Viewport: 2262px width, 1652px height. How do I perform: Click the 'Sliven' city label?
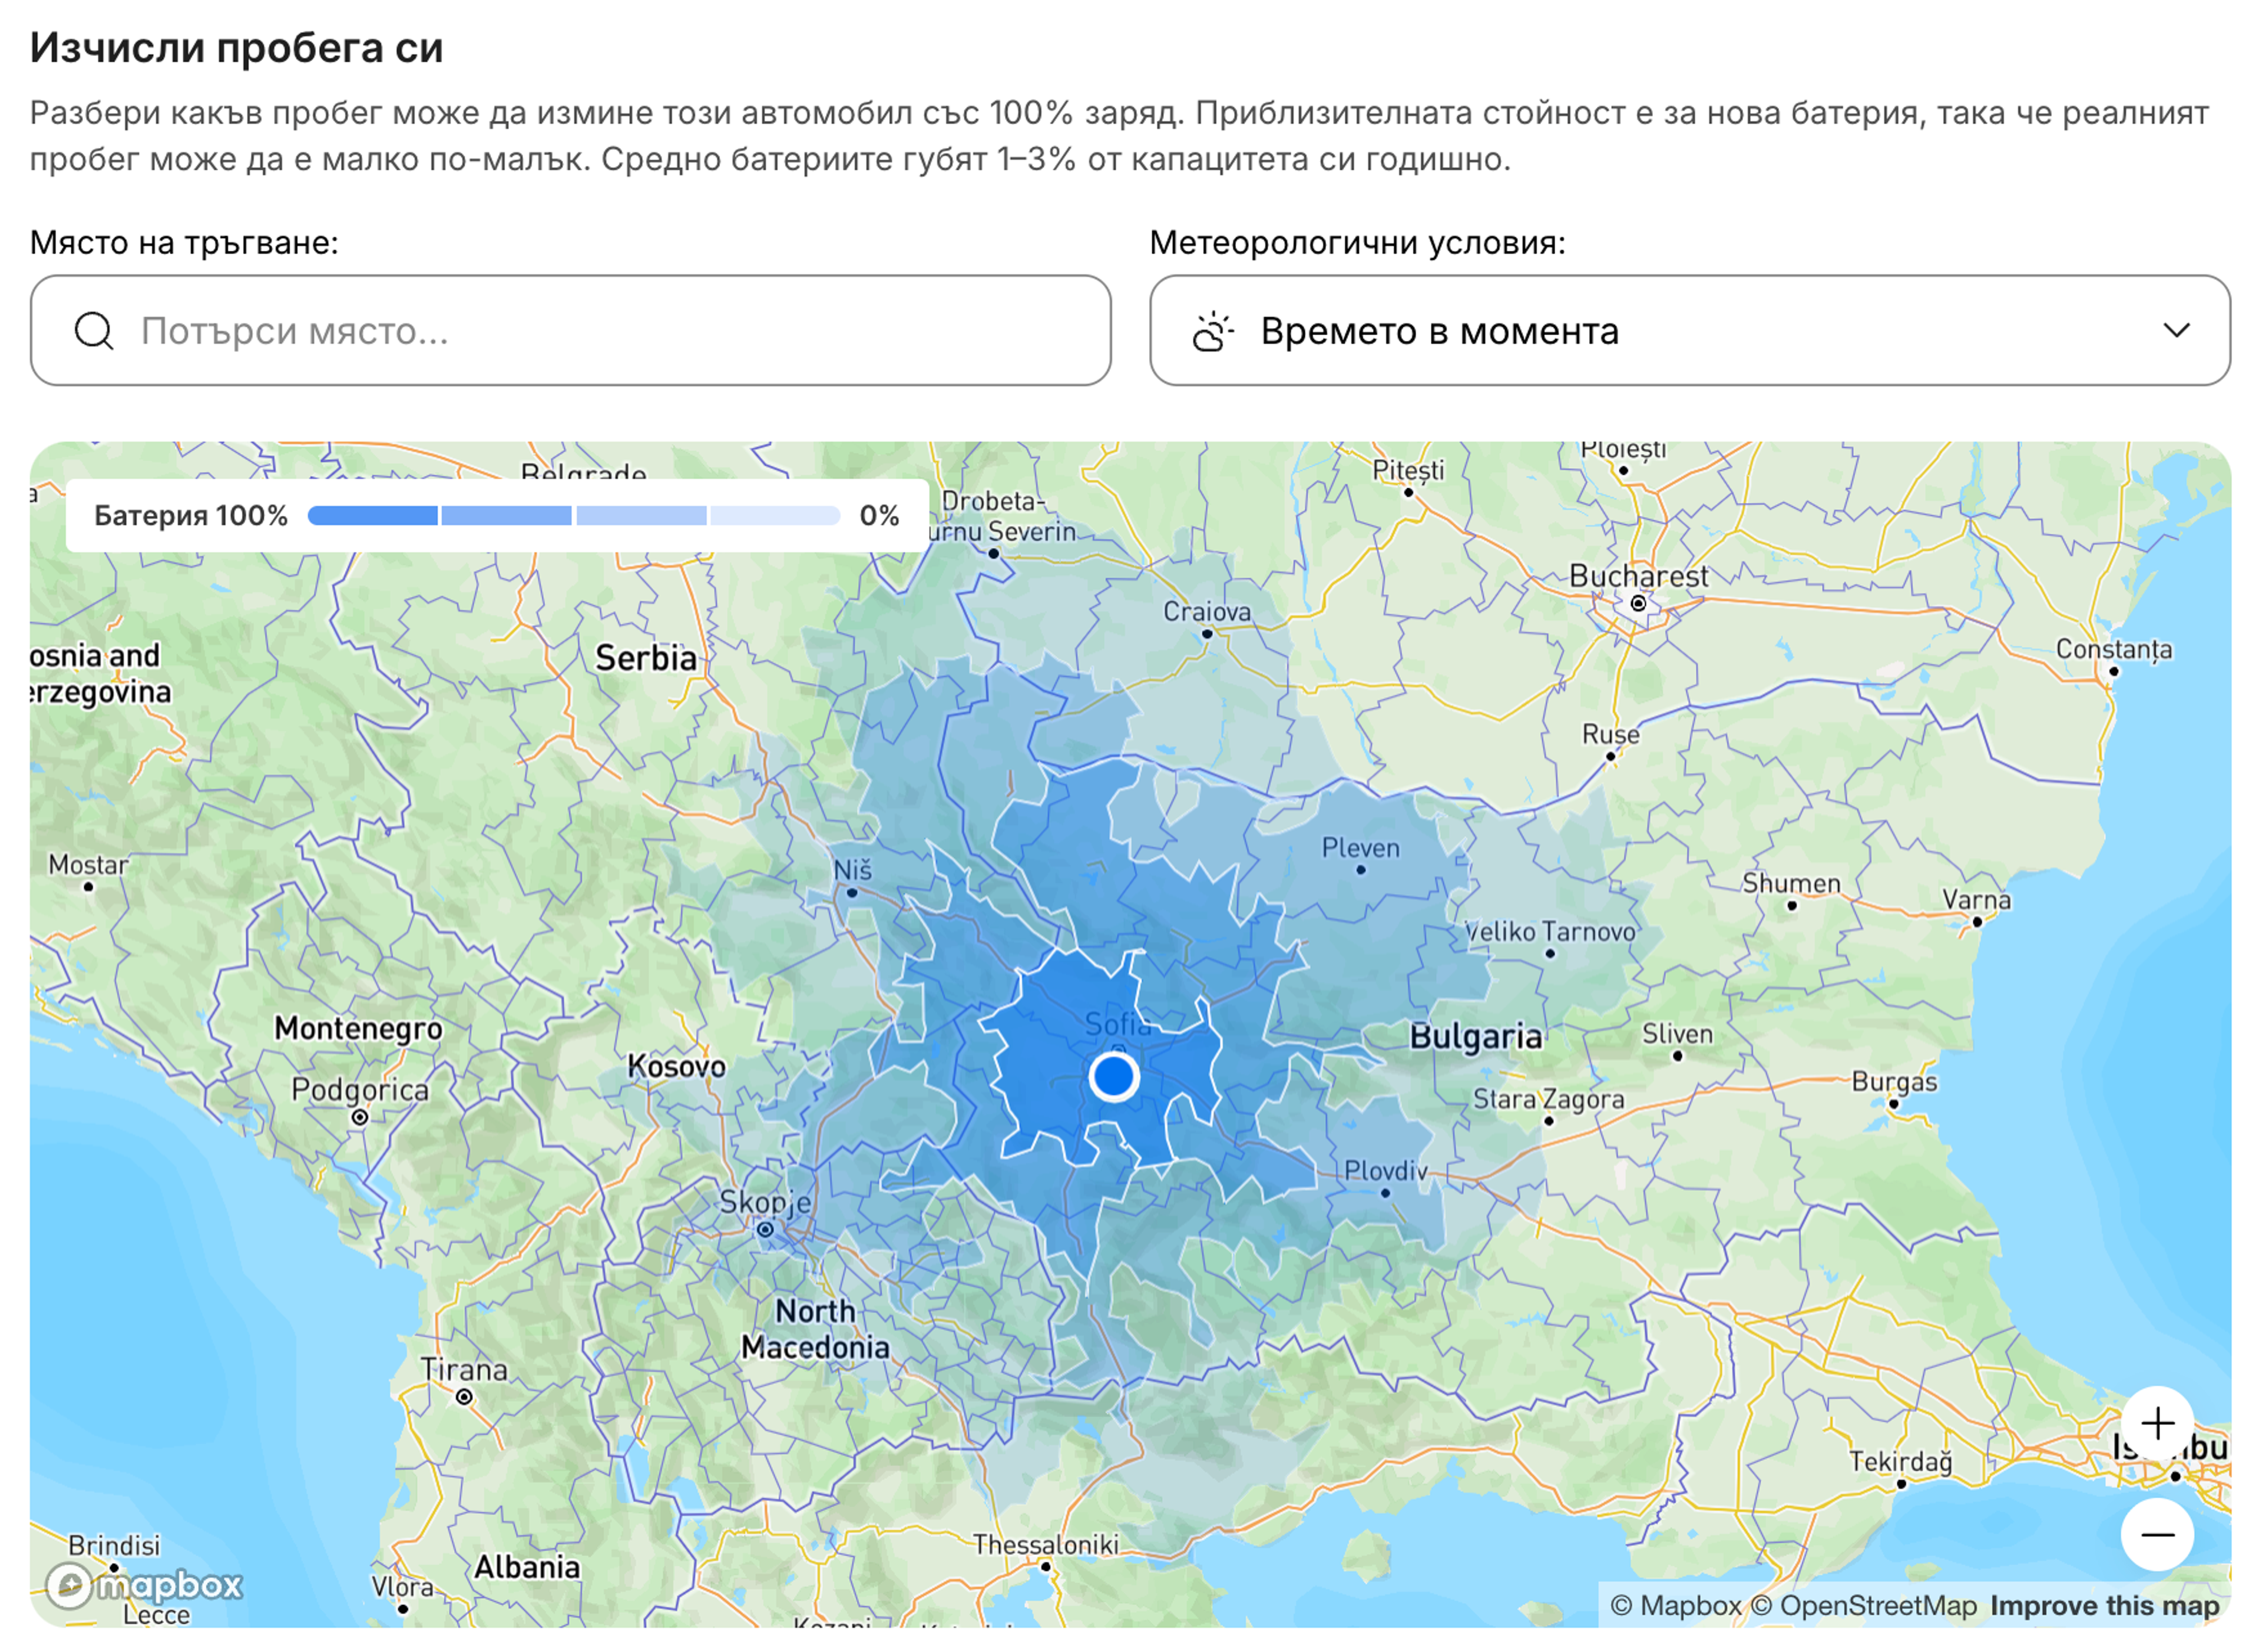[x=1678, y=1034]
